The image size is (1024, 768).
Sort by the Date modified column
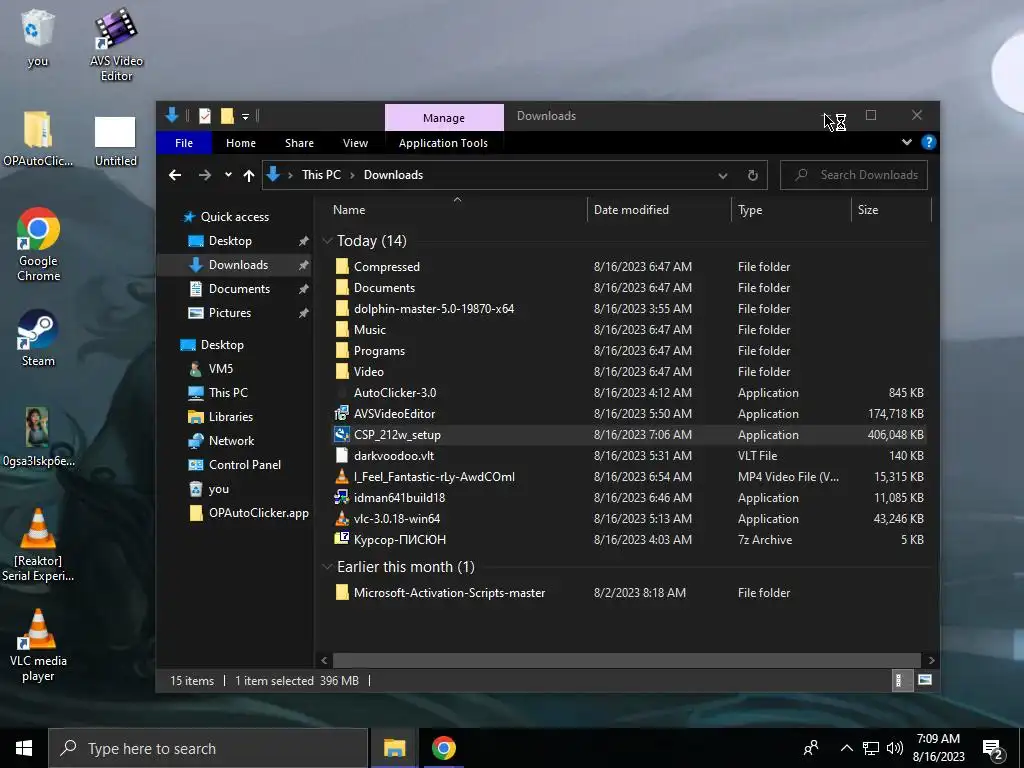click(659, 210)
